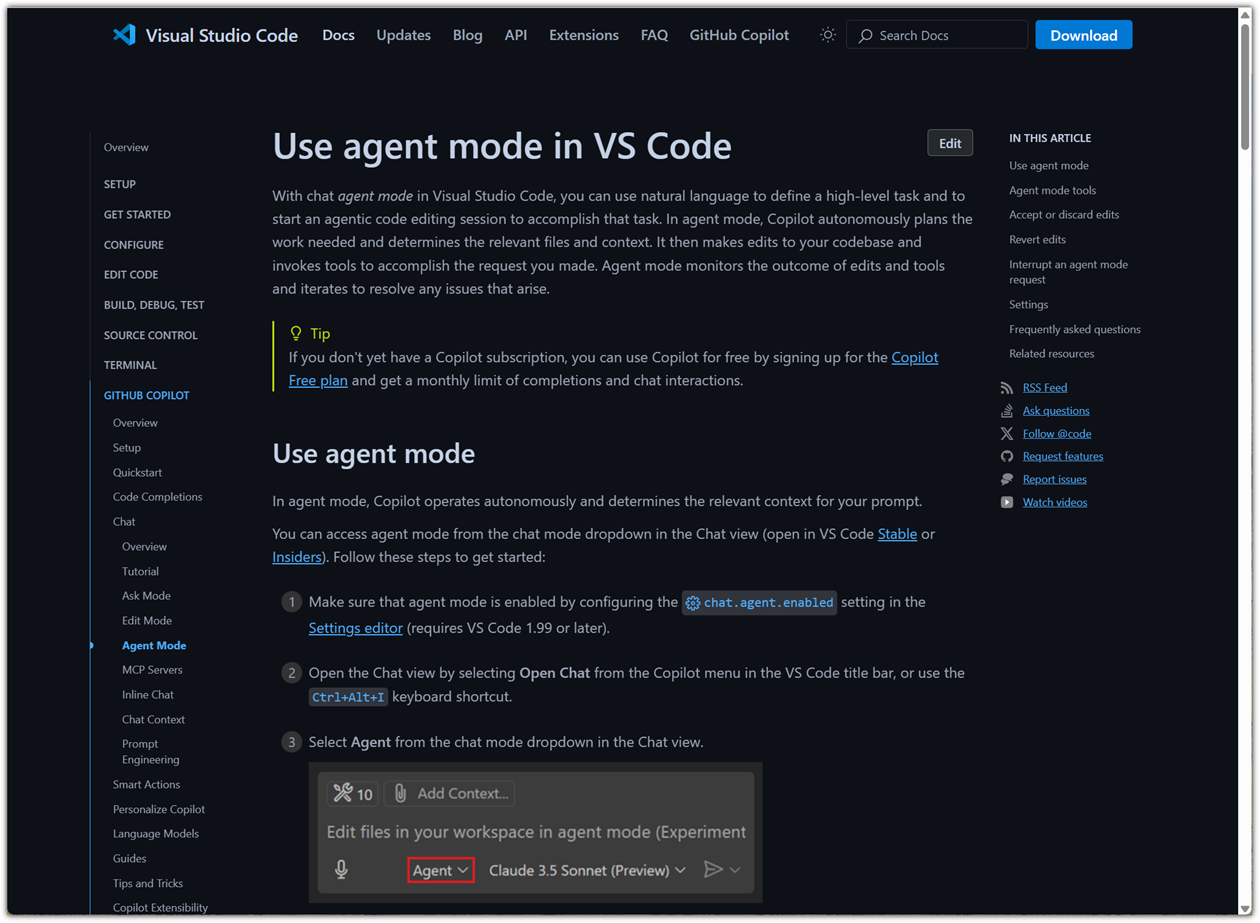Click the GitHub icon beside Request features
Screen dimensions: 1260x923
[1007, 456]
